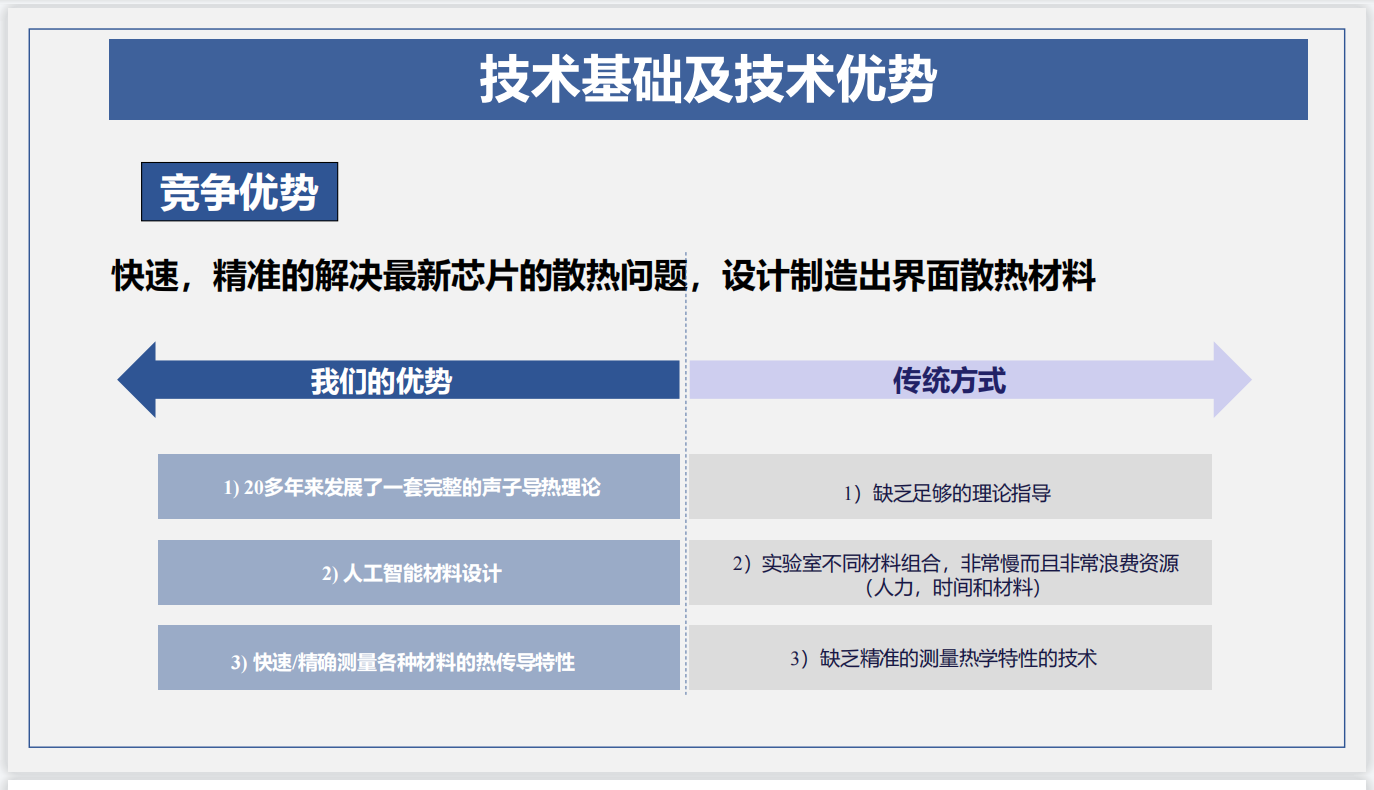Click the 竞争优势 label box
Image resolution: width=1374 pixels, height=790 pixels.
click(239, 192)
